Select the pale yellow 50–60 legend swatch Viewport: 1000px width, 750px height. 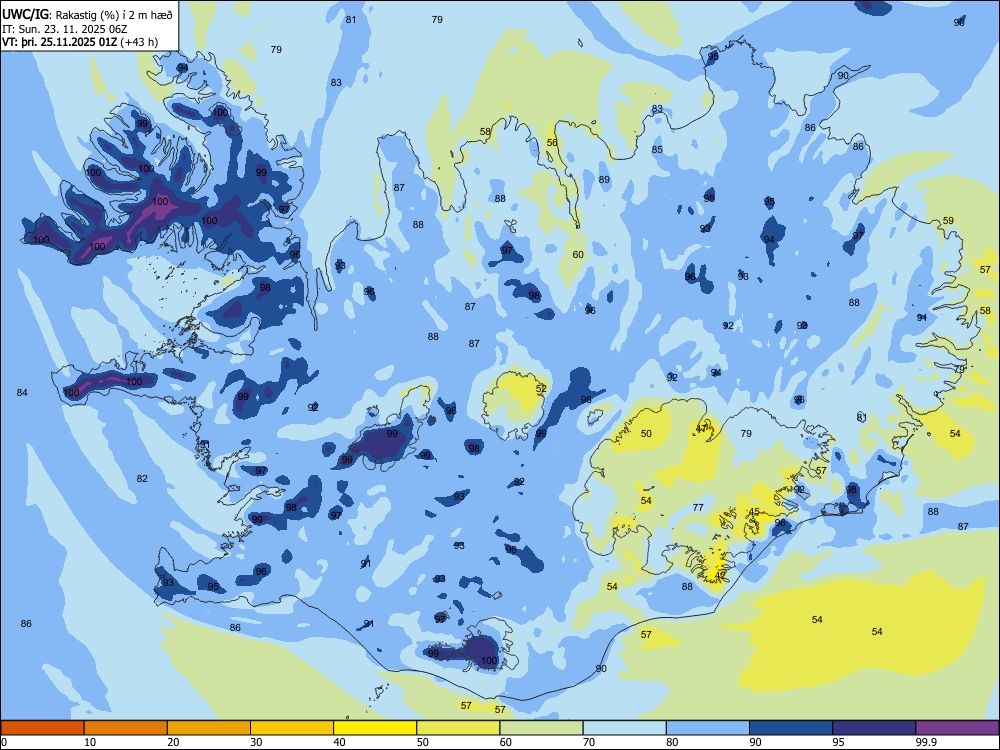click(458, 728)
